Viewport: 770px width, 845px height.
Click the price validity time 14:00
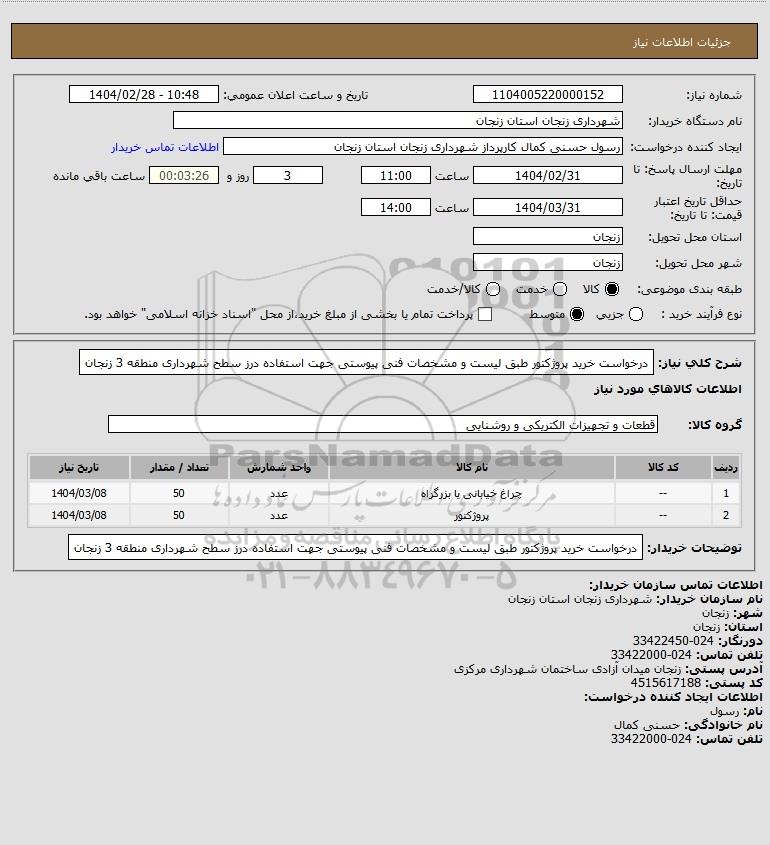tap(396, 207)
